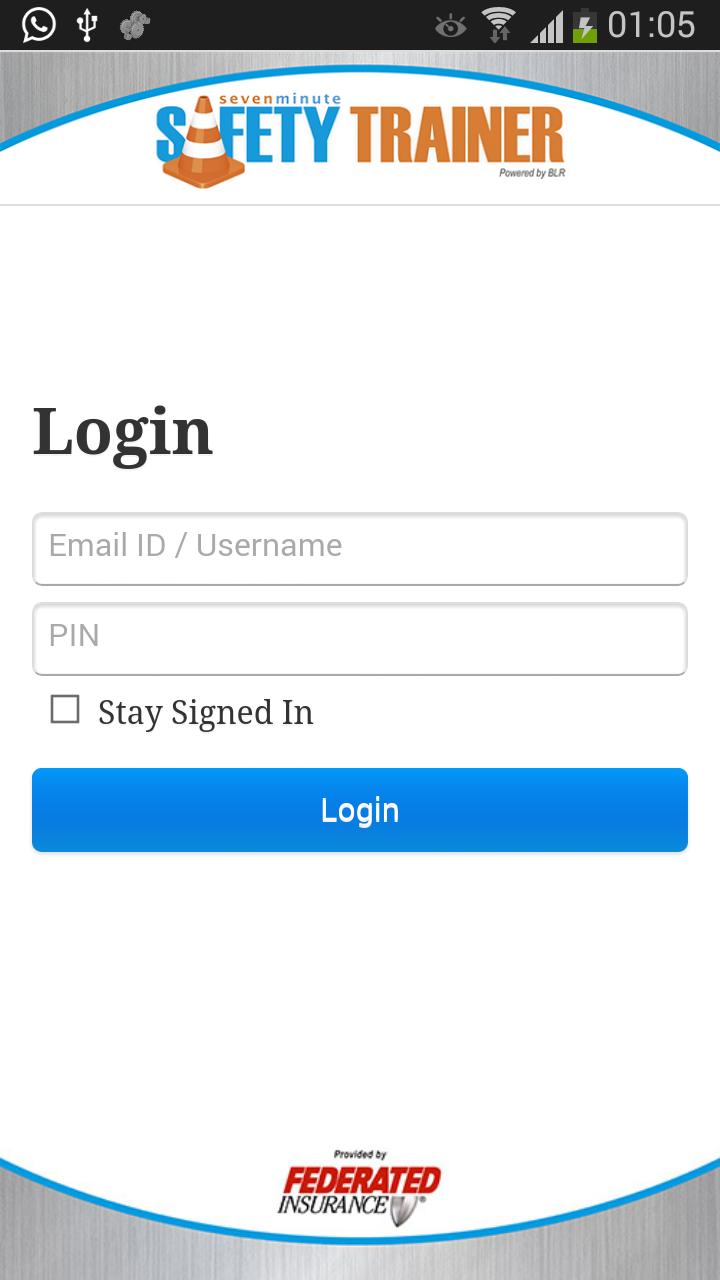This screenshot has height=1280, width=720.
Task: Tap the USB connection status icon
Action: tap(87, 24)
